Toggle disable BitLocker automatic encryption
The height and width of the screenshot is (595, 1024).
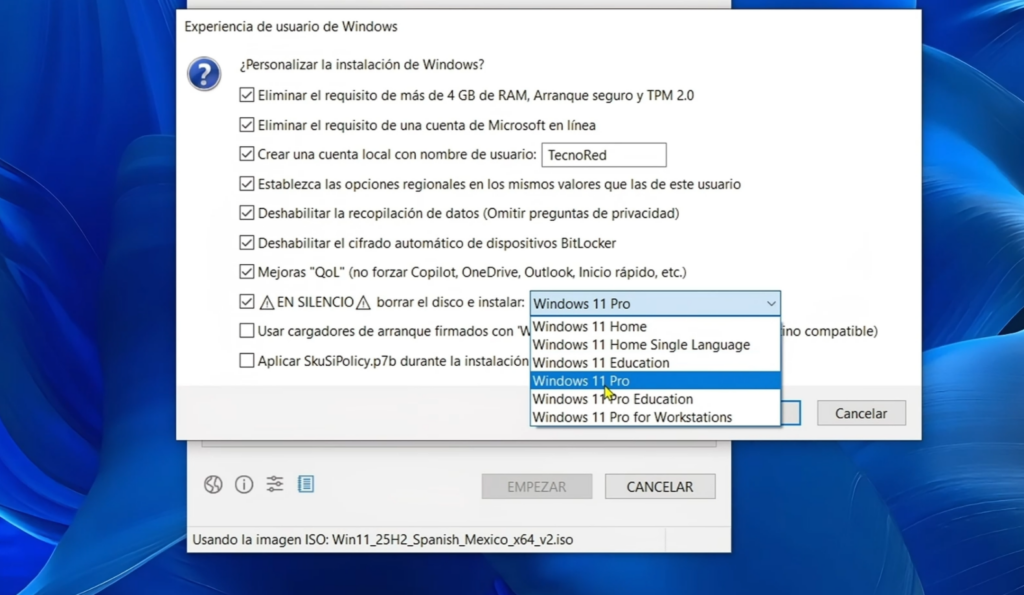pos(246,243)
